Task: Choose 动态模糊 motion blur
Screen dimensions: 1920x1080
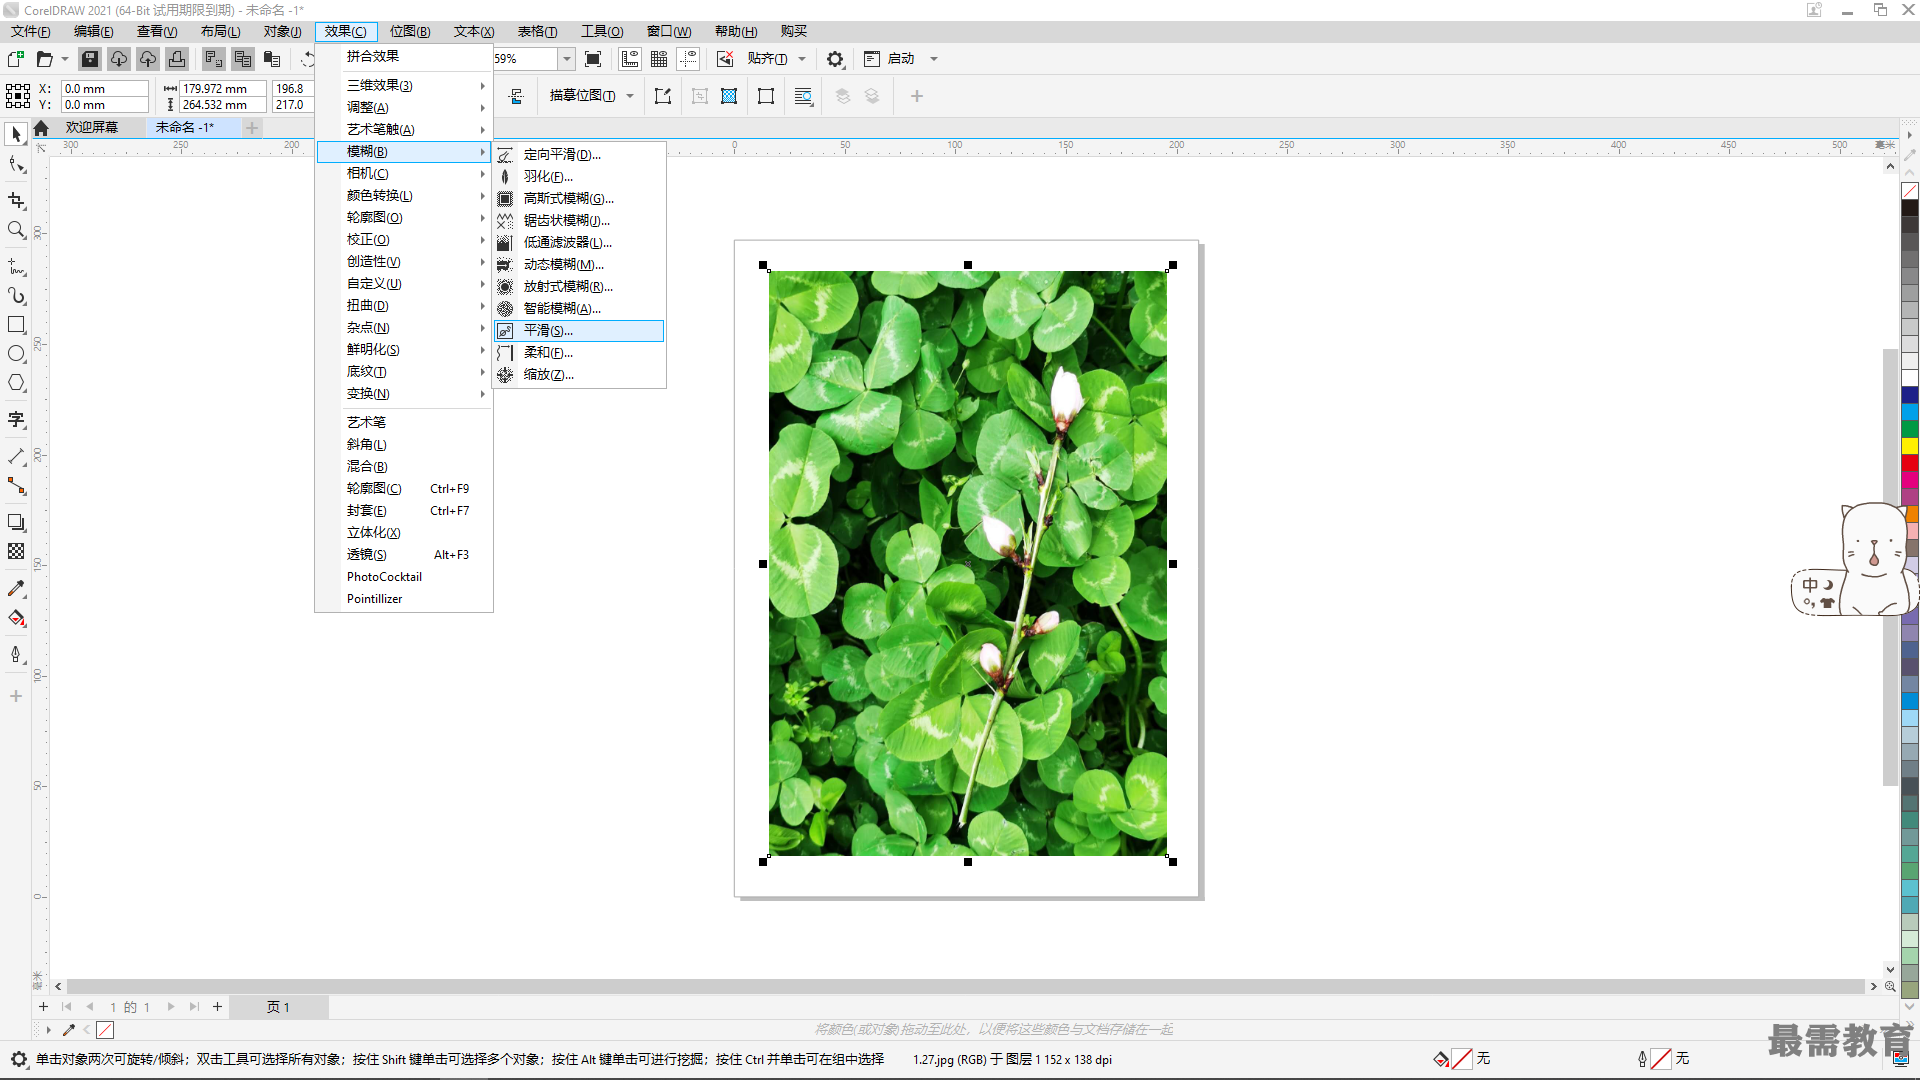Action: [x=579, y=264]
